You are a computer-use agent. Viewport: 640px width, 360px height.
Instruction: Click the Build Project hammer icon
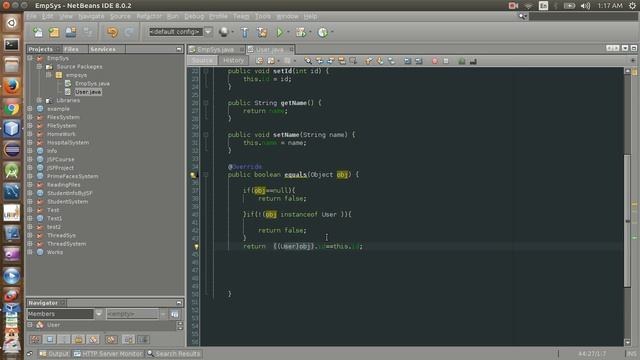pos(244,32)
